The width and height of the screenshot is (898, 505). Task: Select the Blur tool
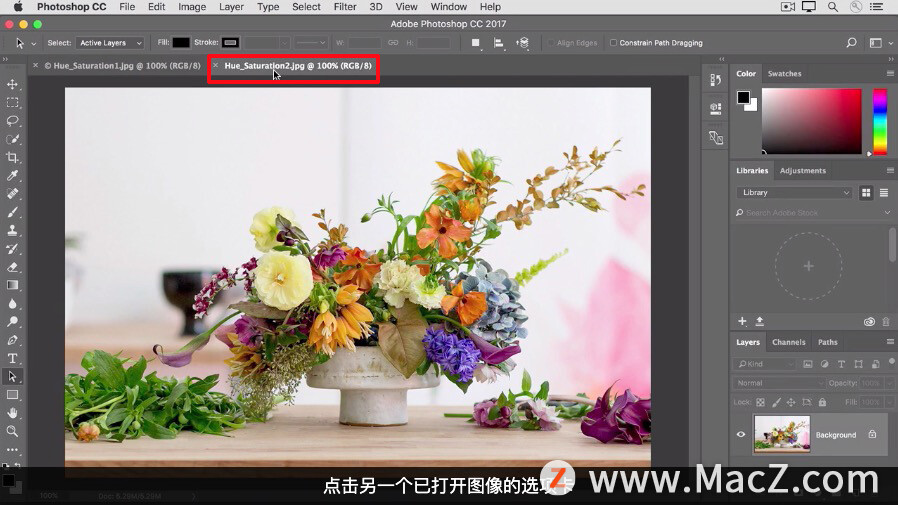click(12, 303)
